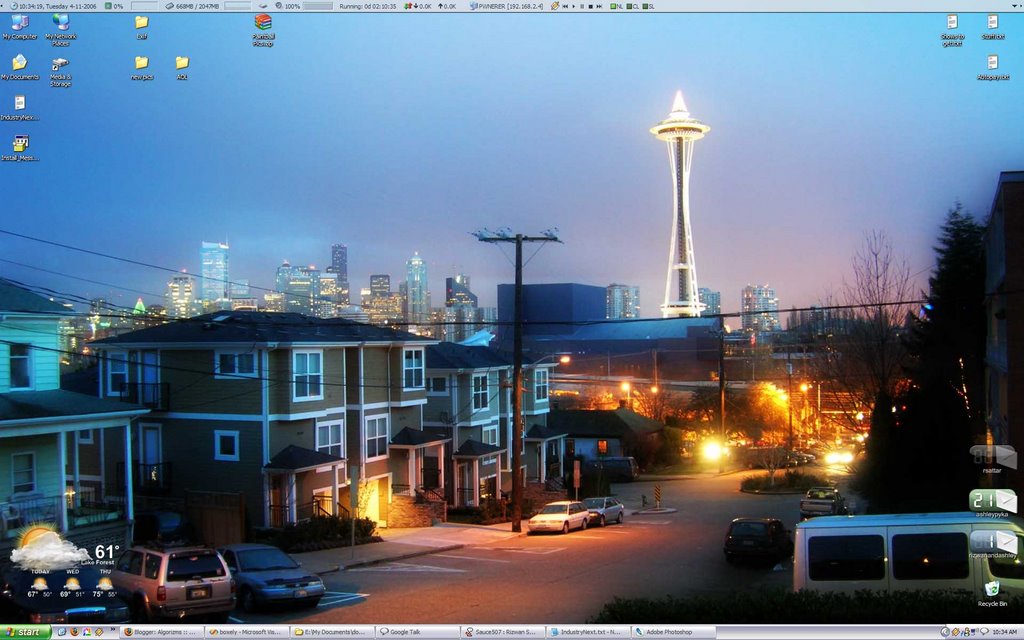This screenshot has width=1024, height=640.
Task: Click the memory 668MB / 2047MB indicator
Action: 192,7
